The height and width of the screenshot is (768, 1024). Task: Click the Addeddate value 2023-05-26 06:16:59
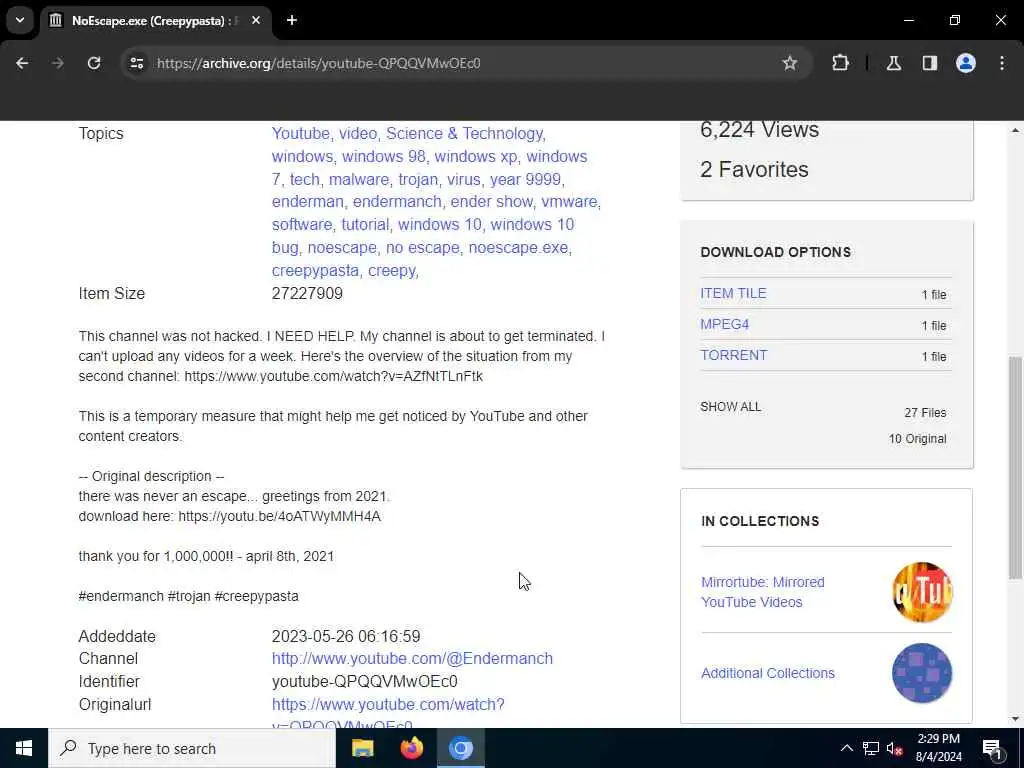pyautogui.click(x=346, y=636)
